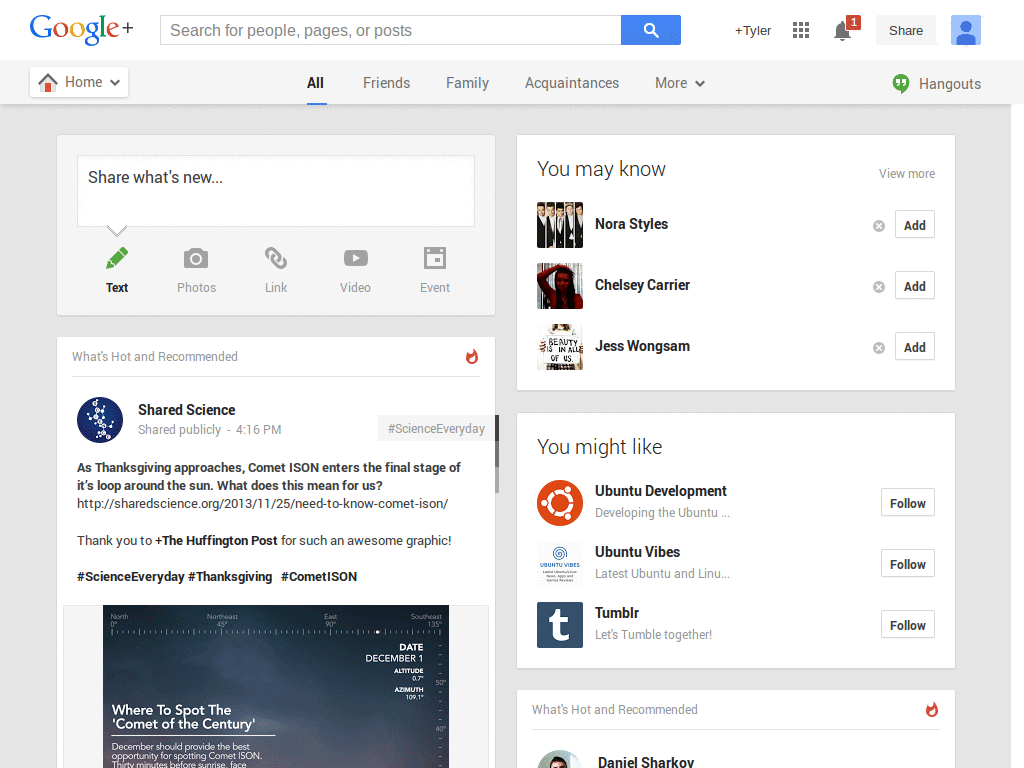Open the Tumblr page title
Viewport: 1024px width, 768px height.
pyautogui.click(x=617, y=613)
